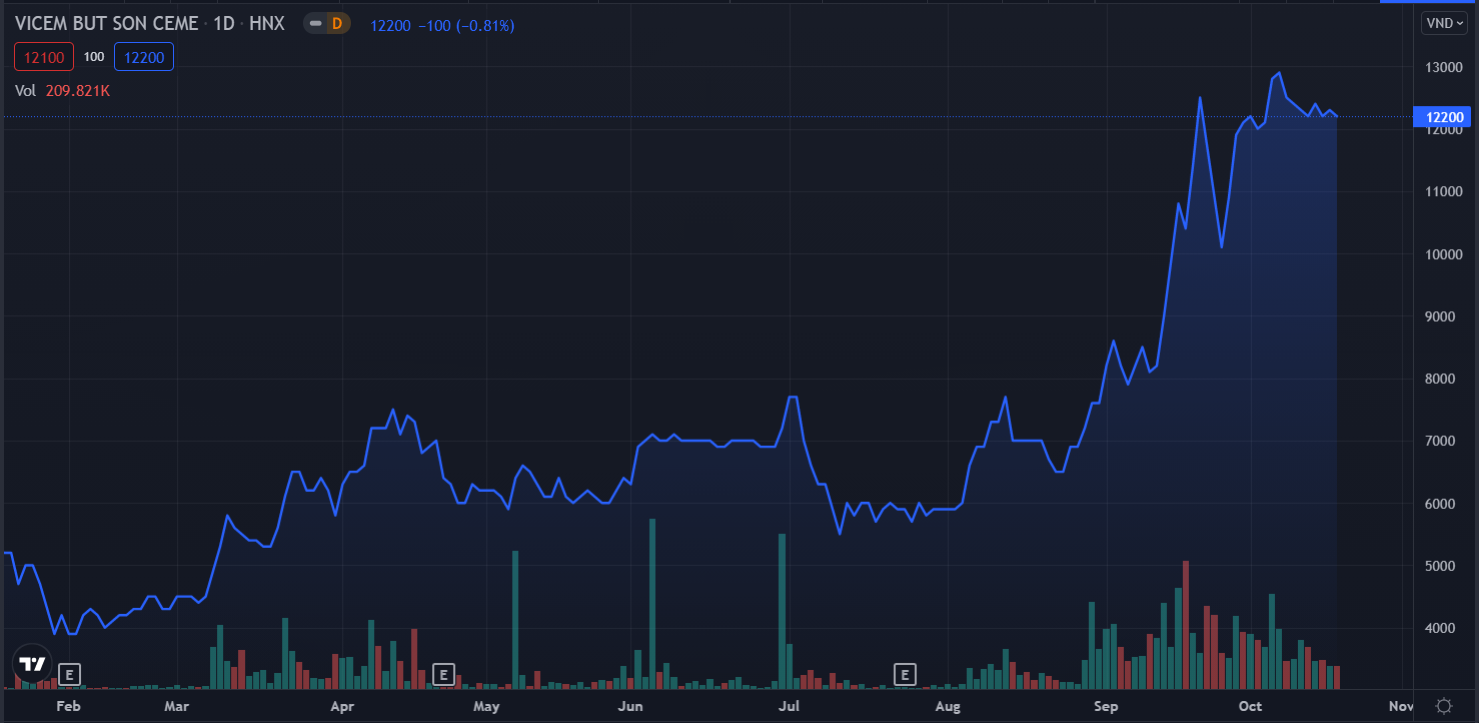Click the Vol indicator legend label

(x=25, y=91)
